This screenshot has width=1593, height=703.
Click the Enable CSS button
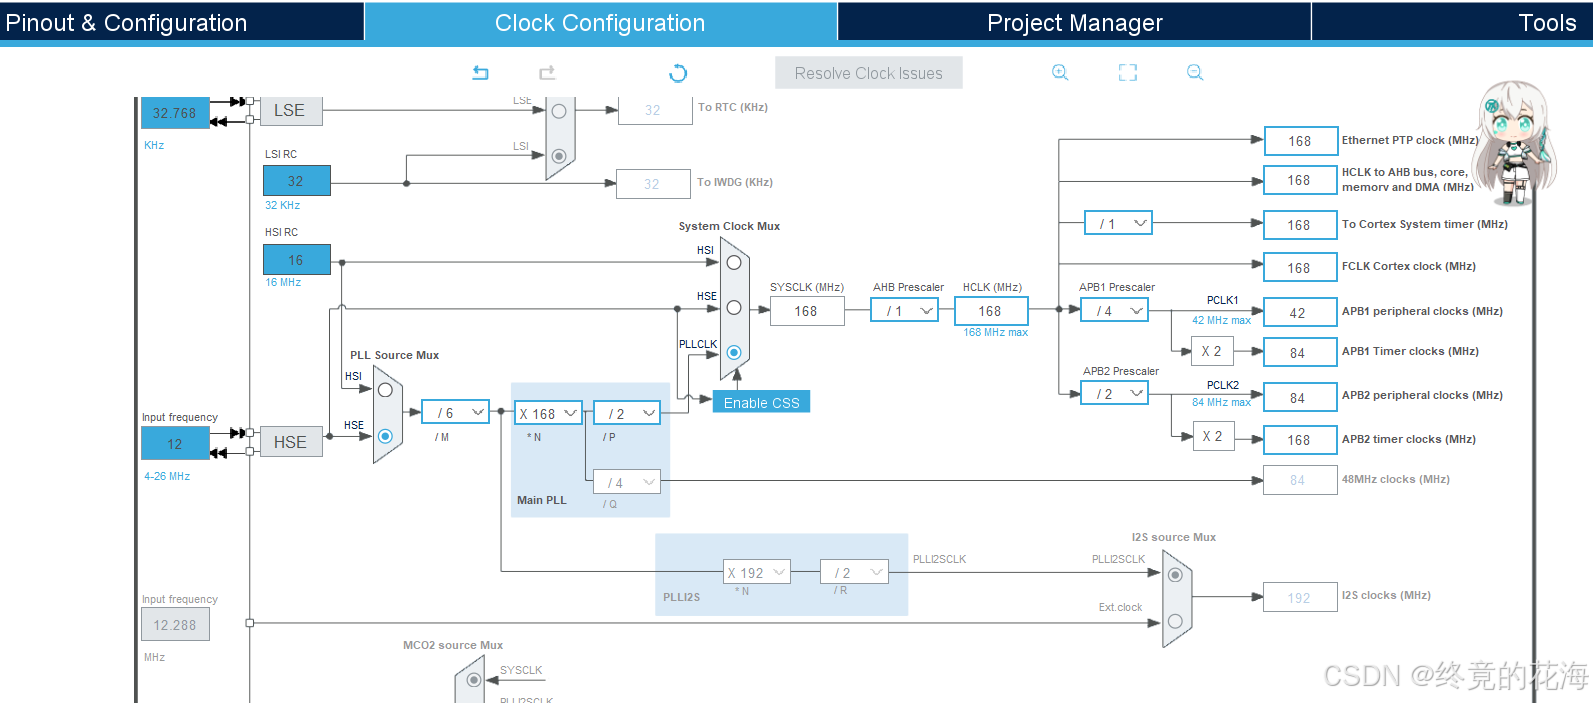coord(761,402)
